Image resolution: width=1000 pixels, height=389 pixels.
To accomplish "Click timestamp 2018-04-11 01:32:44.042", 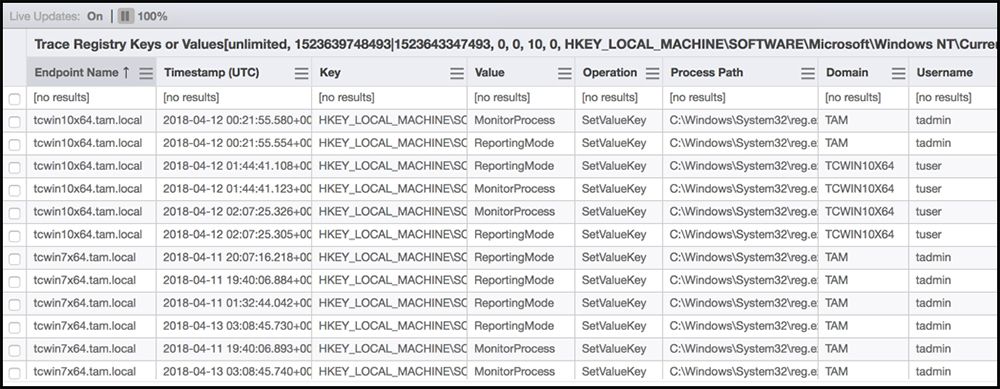I will [237, 304].
